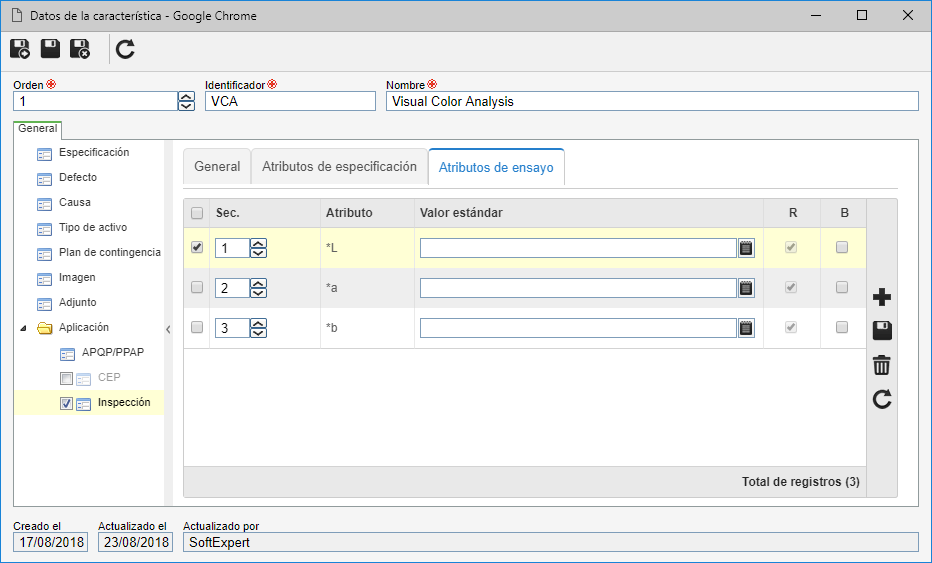
Task: Reload the attribute grid with the side refresh icon
Action: coord(882,400)
